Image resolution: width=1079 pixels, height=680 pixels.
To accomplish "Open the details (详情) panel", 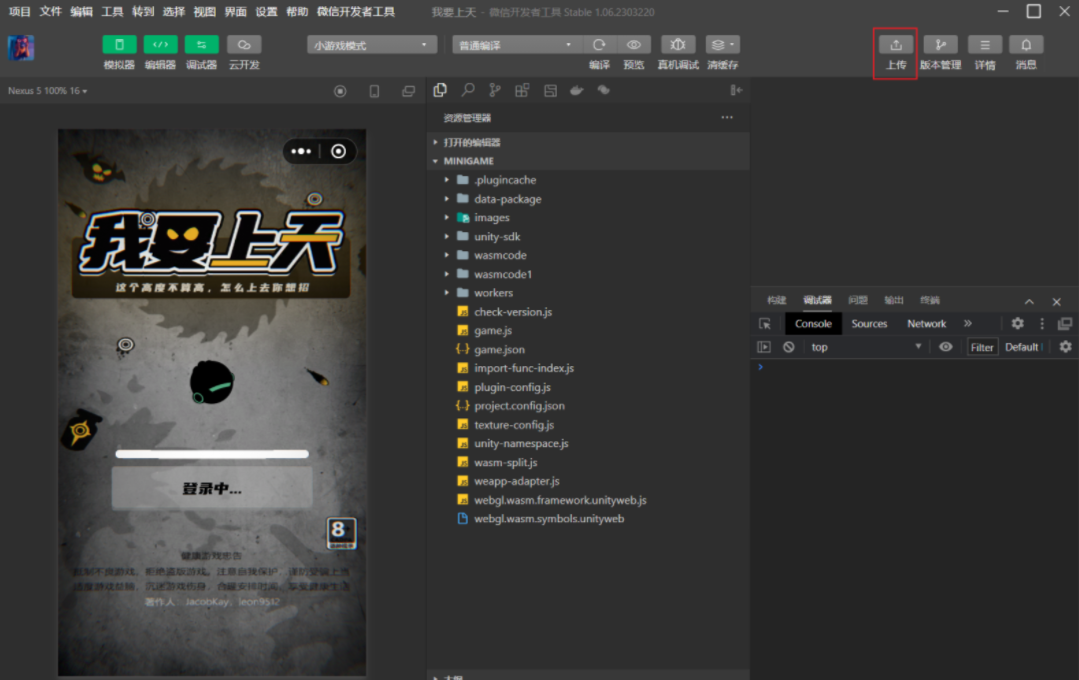I will tap(985, 45).
